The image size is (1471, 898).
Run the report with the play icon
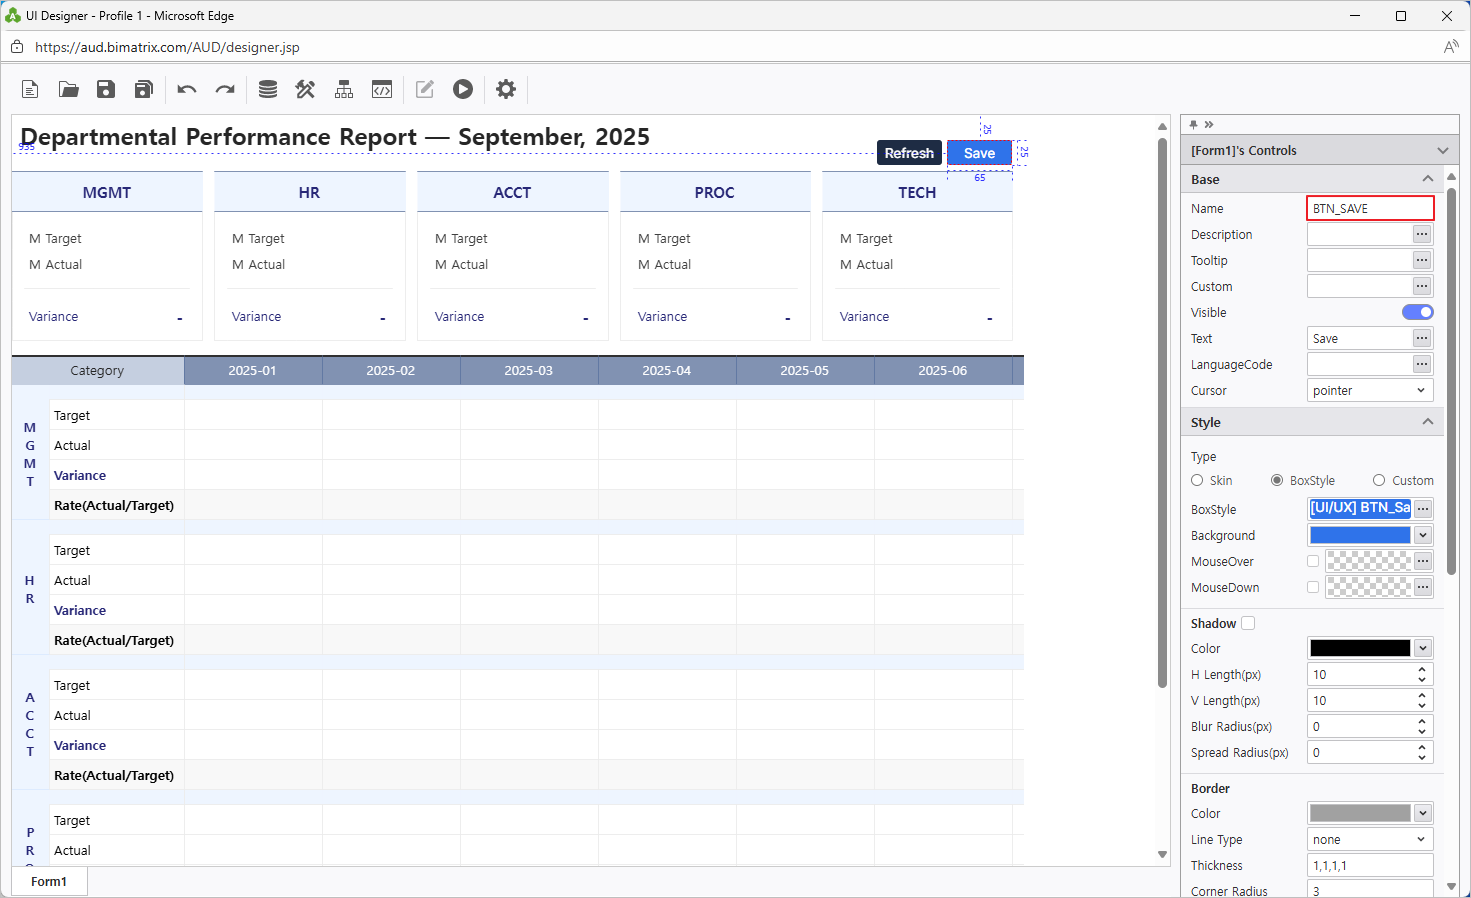click(463, 90)
